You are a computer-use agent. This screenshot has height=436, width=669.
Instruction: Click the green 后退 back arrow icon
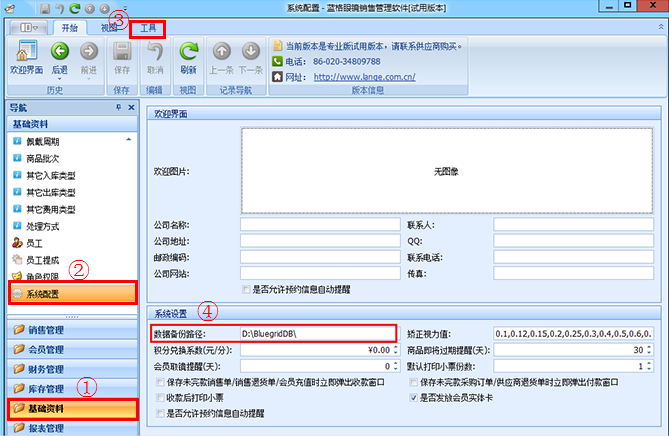59,52
